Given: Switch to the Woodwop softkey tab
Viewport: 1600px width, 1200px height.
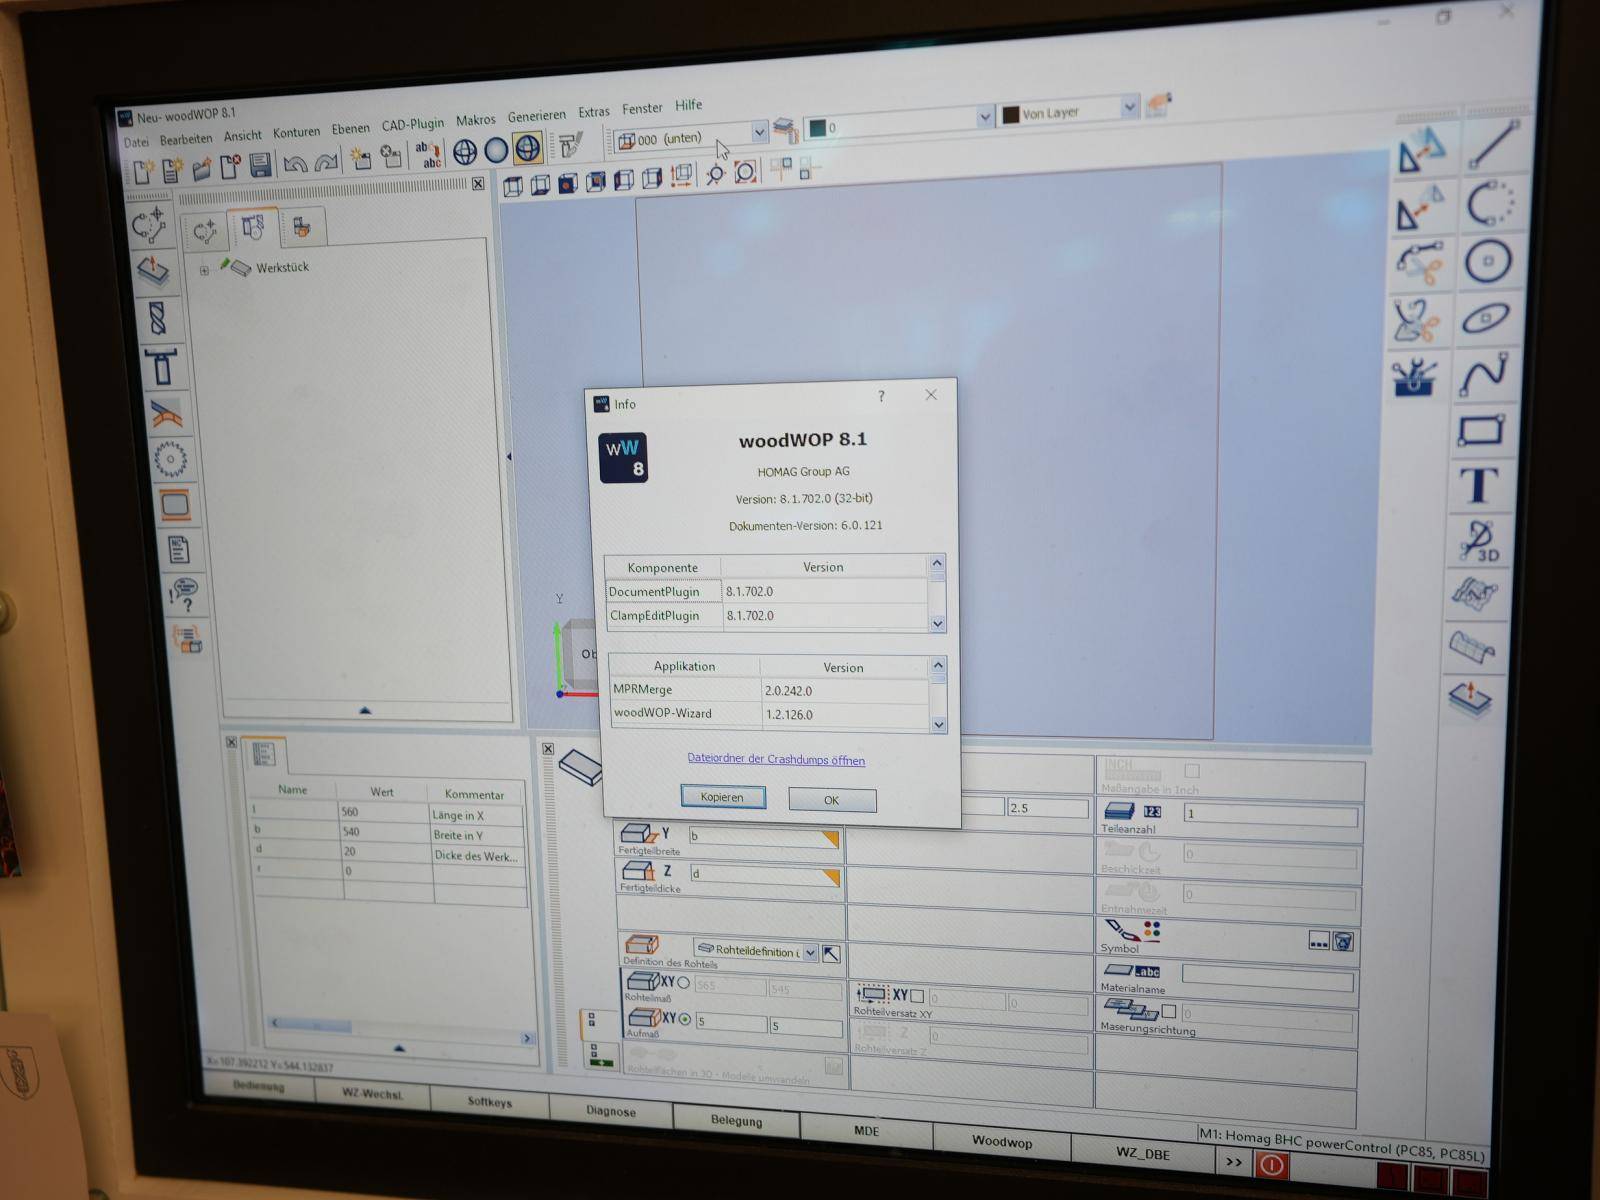Looking at the screenshot, I should pyautogui.click(x=1001, y=1141).
